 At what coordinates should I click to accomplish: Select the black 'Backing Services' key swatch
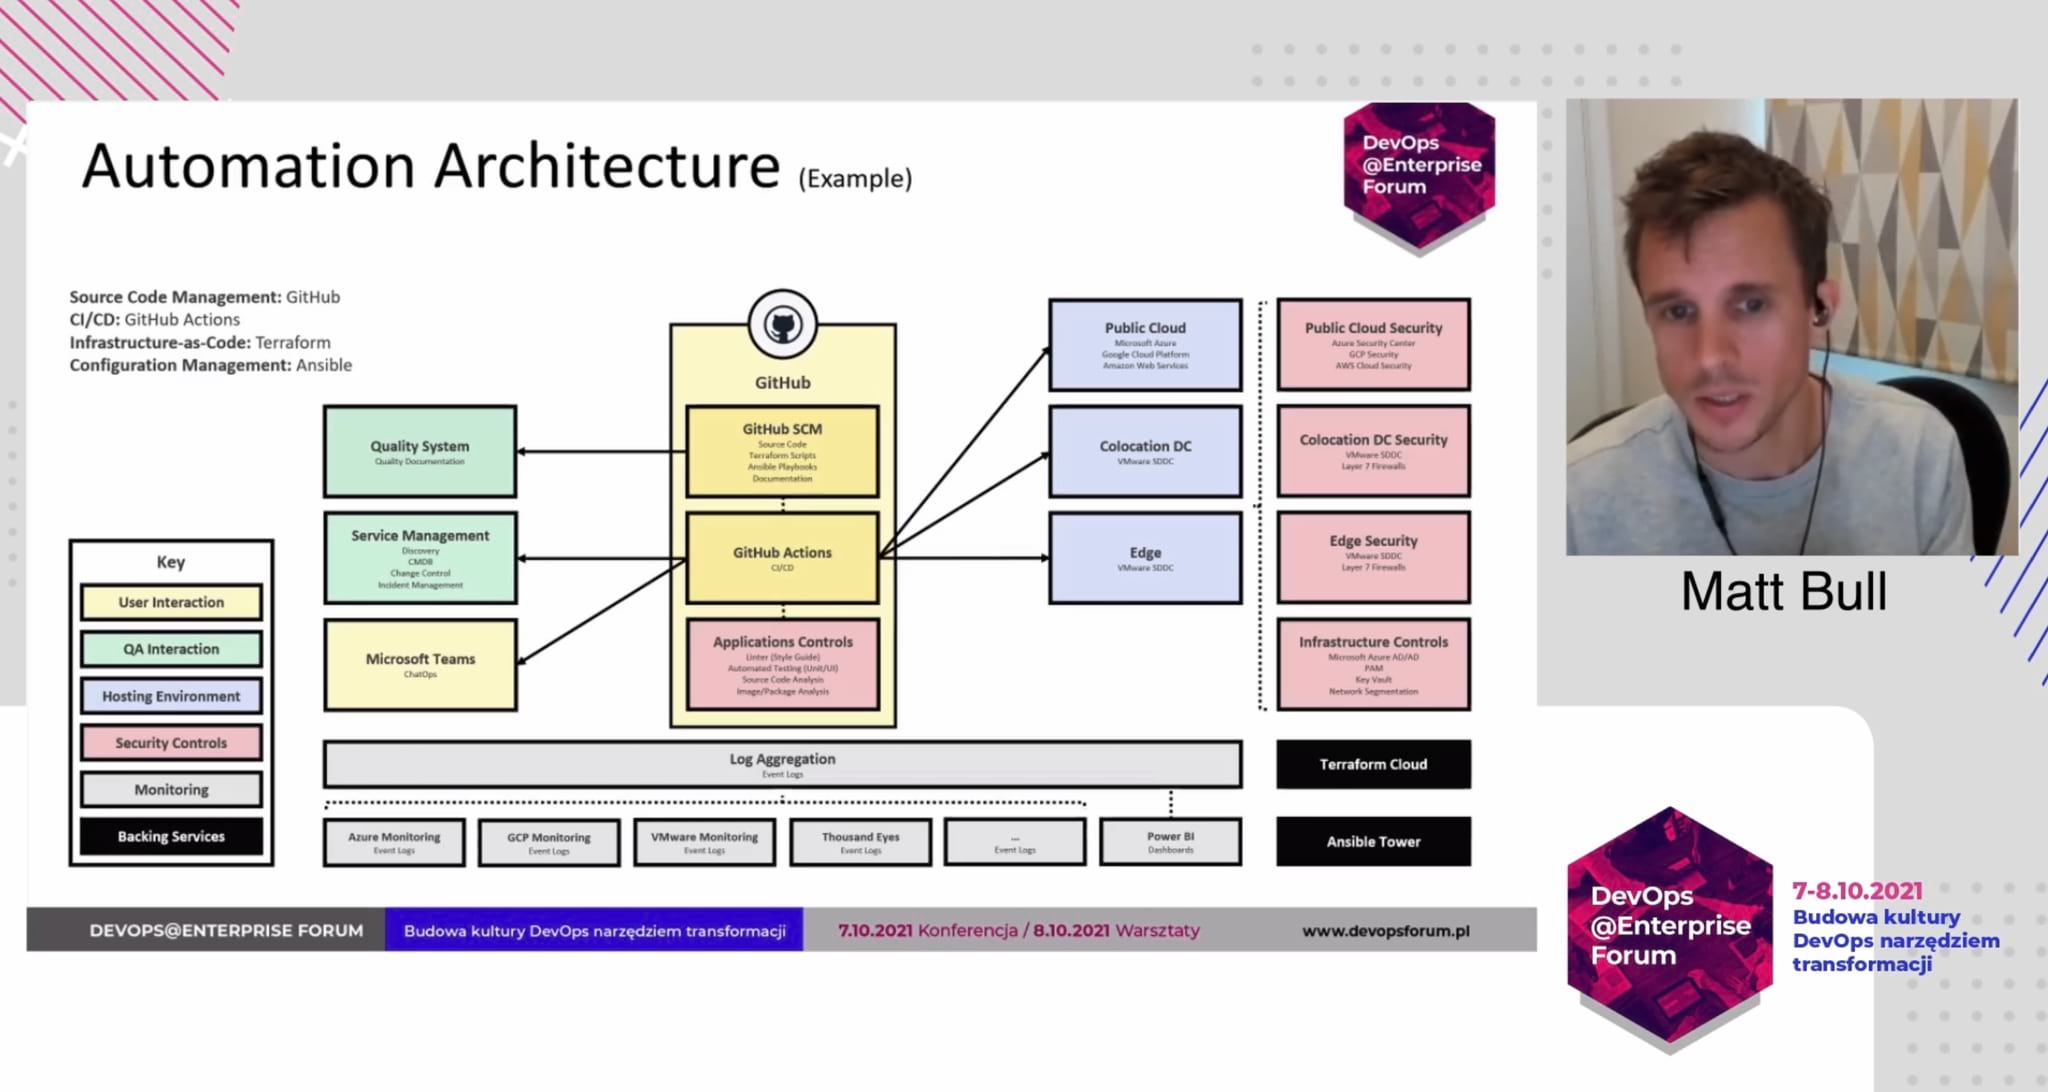(x=171, y=836)
